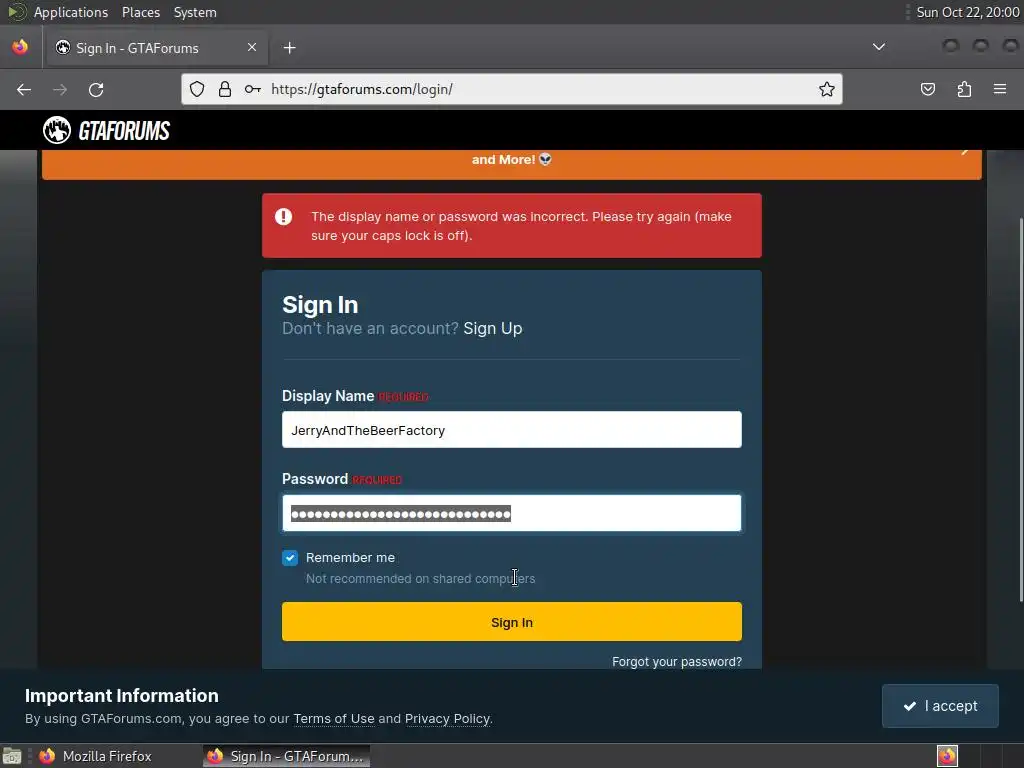Click the URL address bar text

[x=362, y=89]
